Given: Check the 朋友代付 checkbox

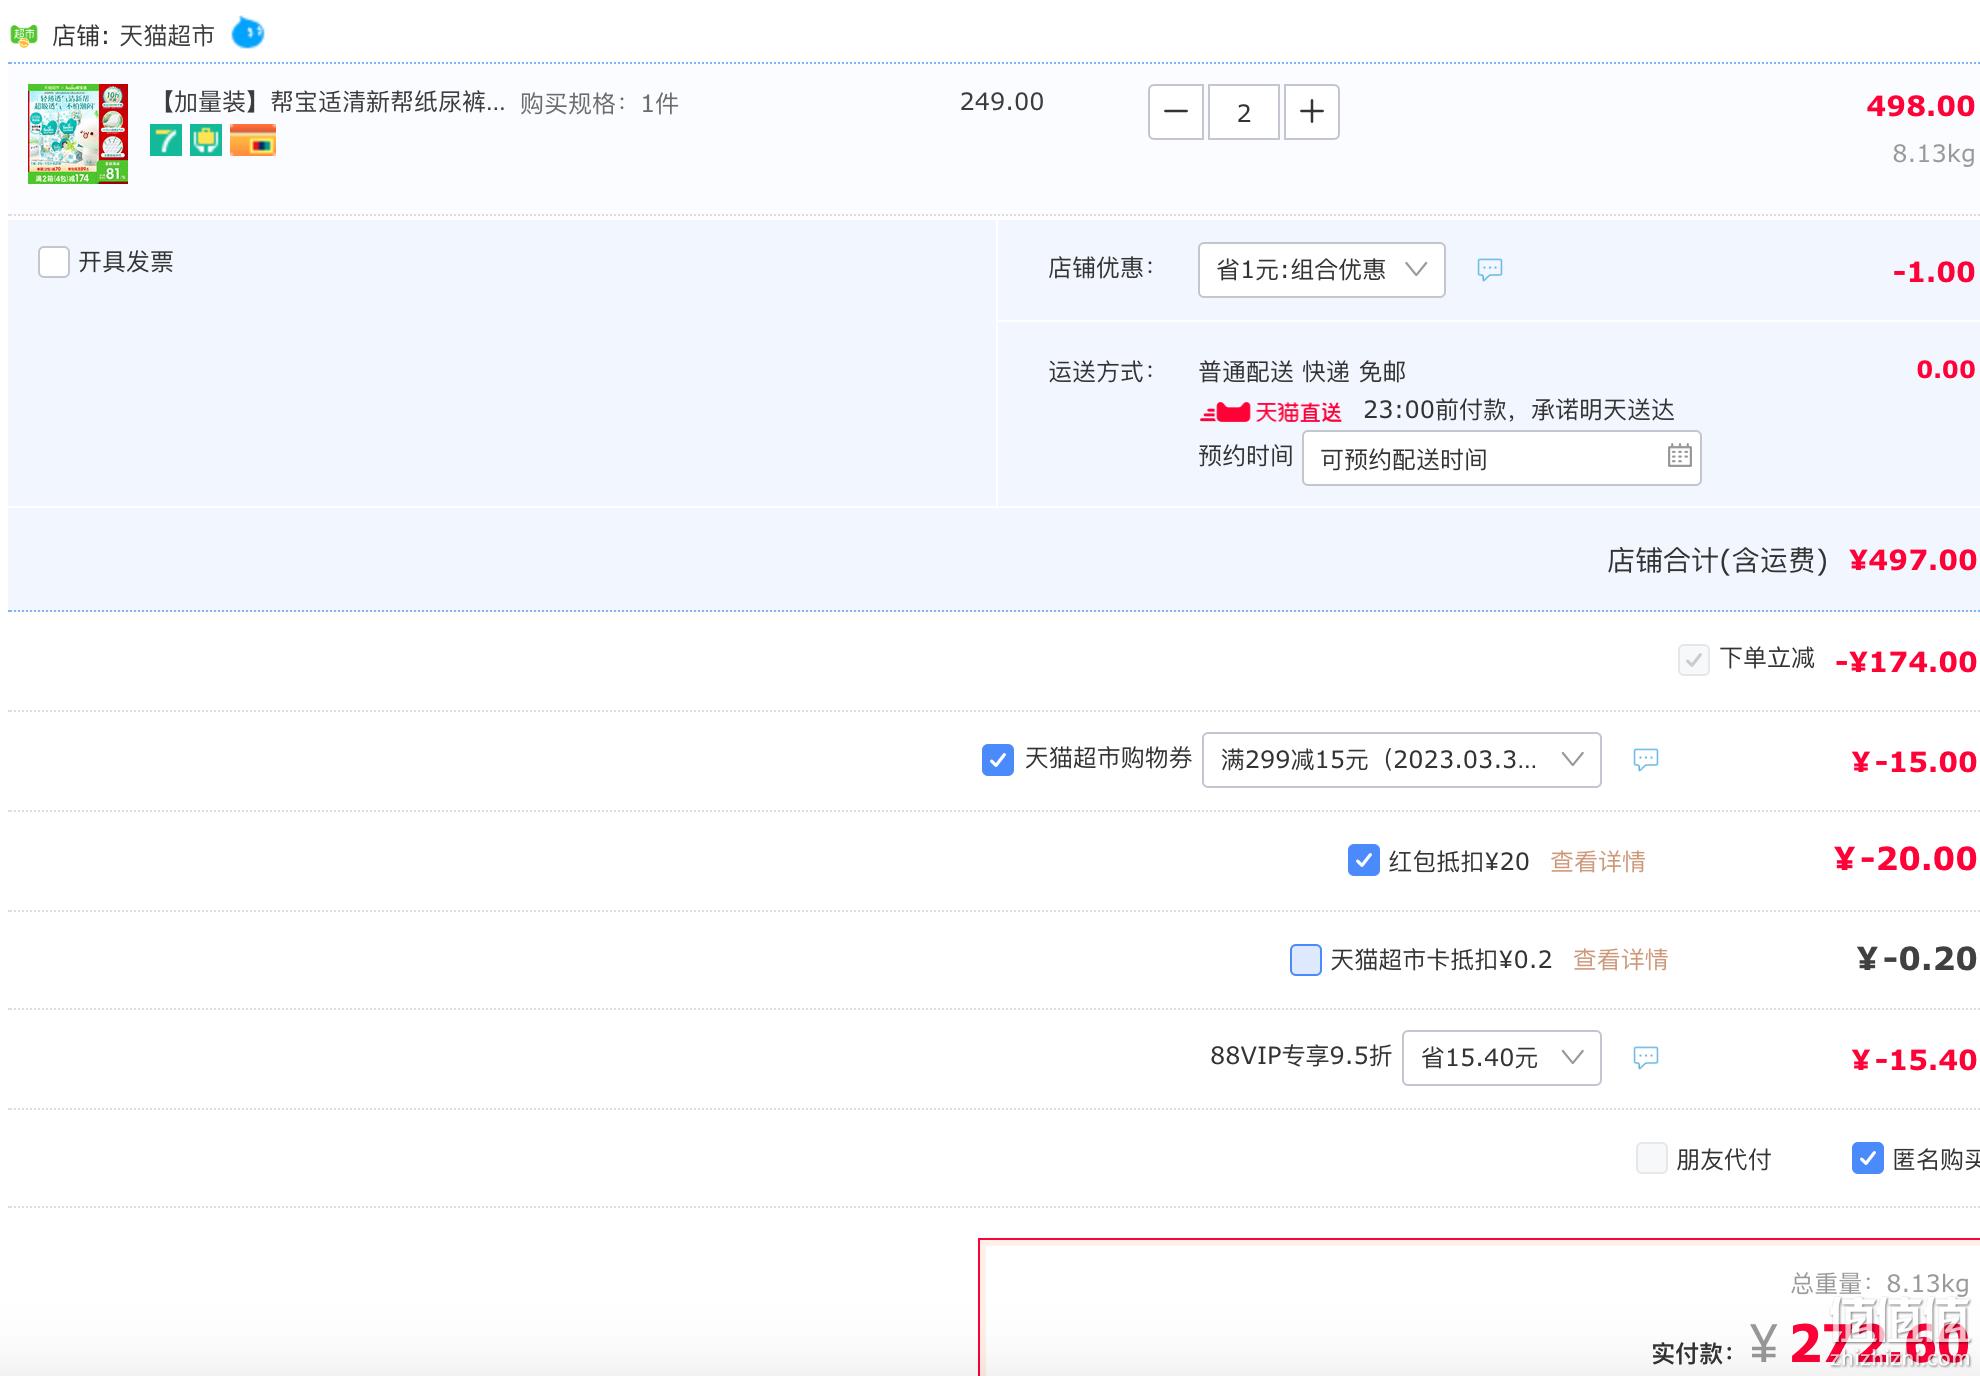Looking at the screenshot, I should 1652,1158.
